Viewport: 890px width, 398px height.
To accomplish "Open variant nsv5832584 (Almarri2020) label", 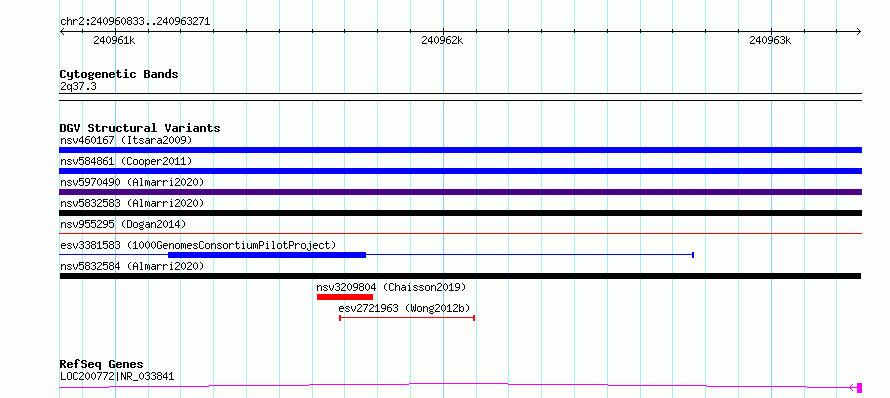I will tap(132, 266).
